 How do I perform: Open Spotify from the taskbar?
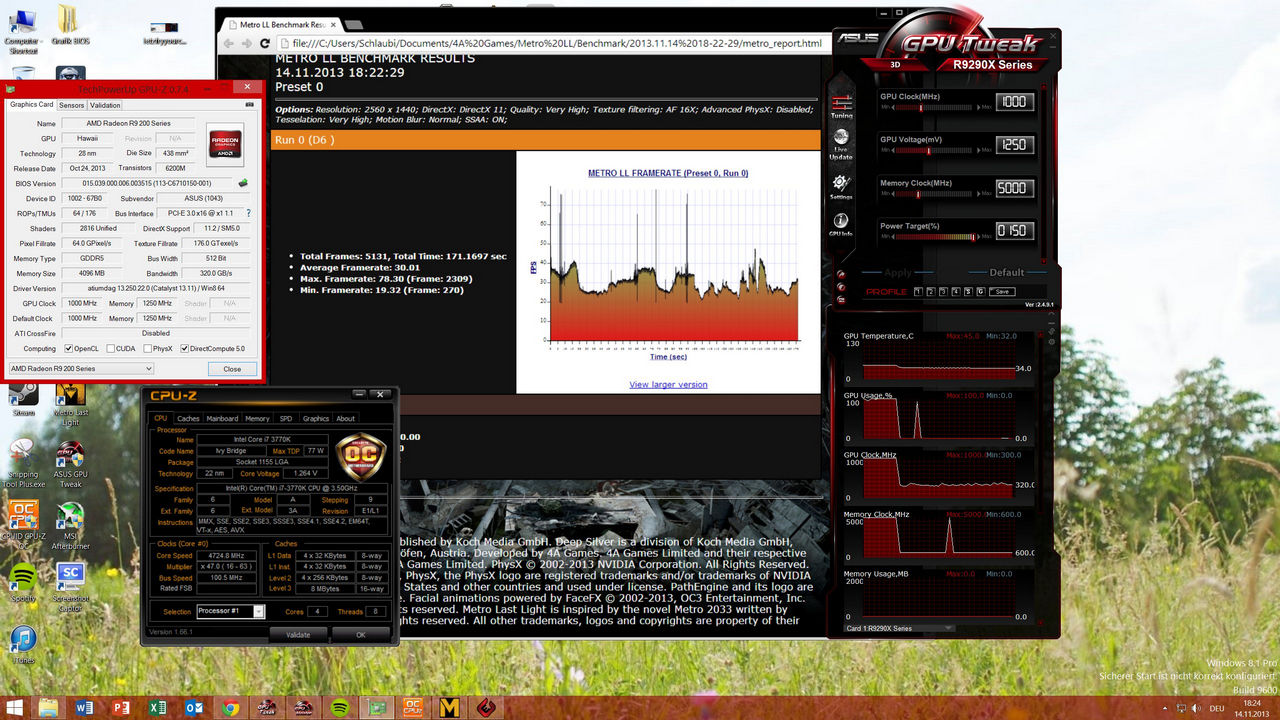(339, 708)
